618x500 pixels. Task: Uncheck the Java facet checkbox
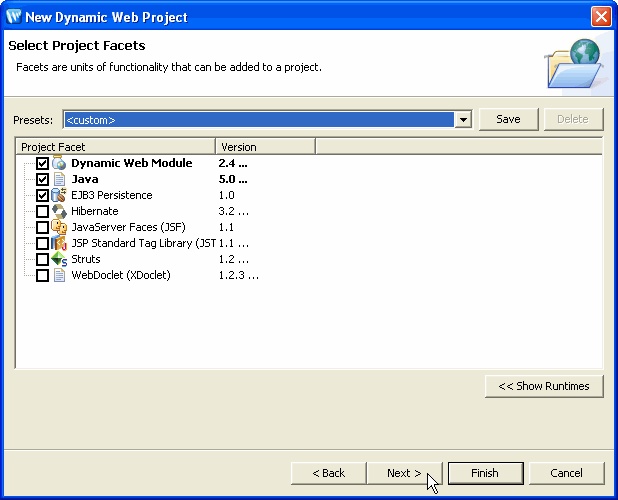point(42,179)
